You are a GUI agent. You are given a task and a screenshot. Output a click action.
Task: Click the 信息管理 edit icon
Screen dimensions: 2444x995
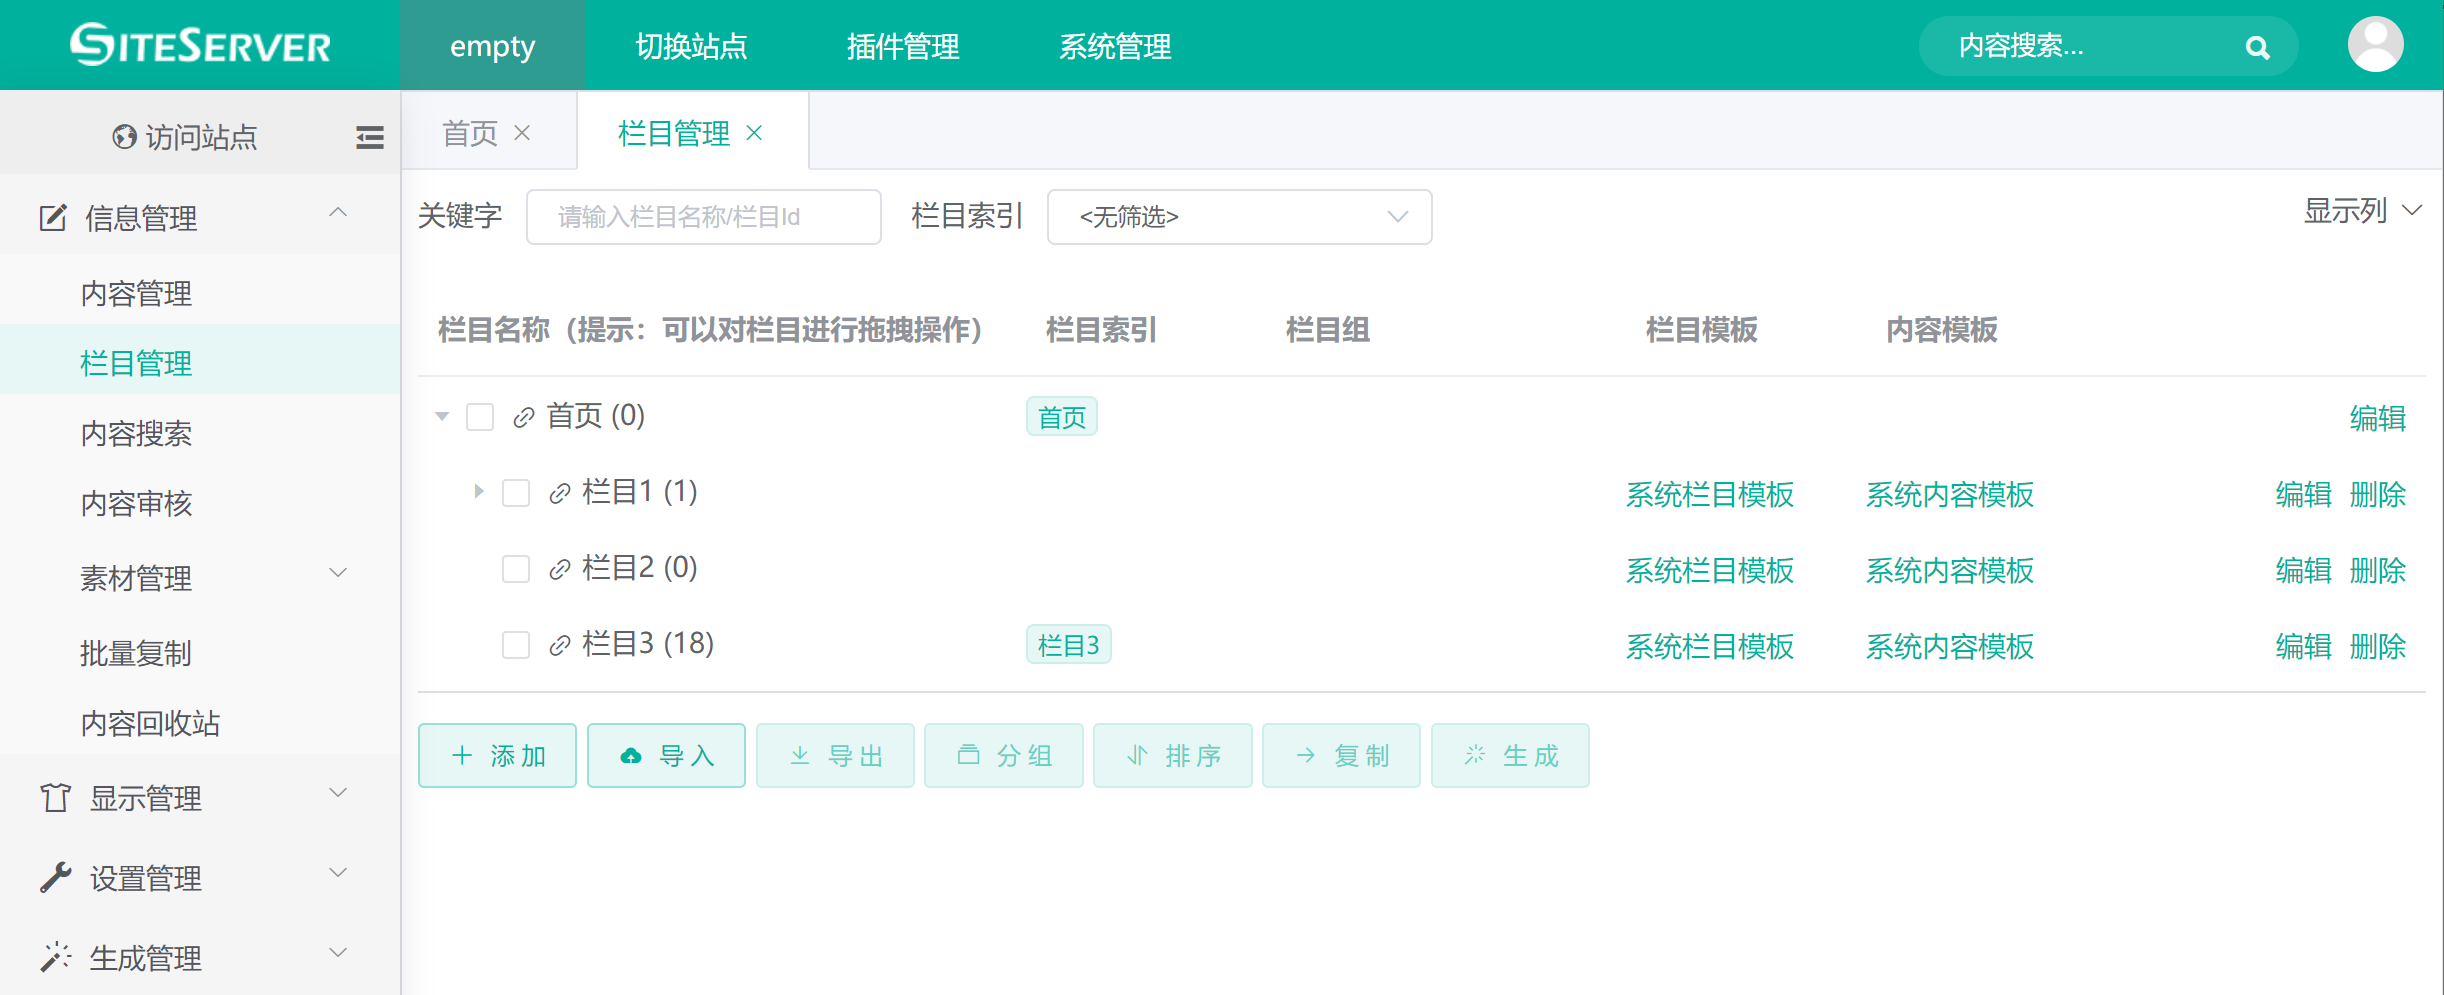pos(53,216)
